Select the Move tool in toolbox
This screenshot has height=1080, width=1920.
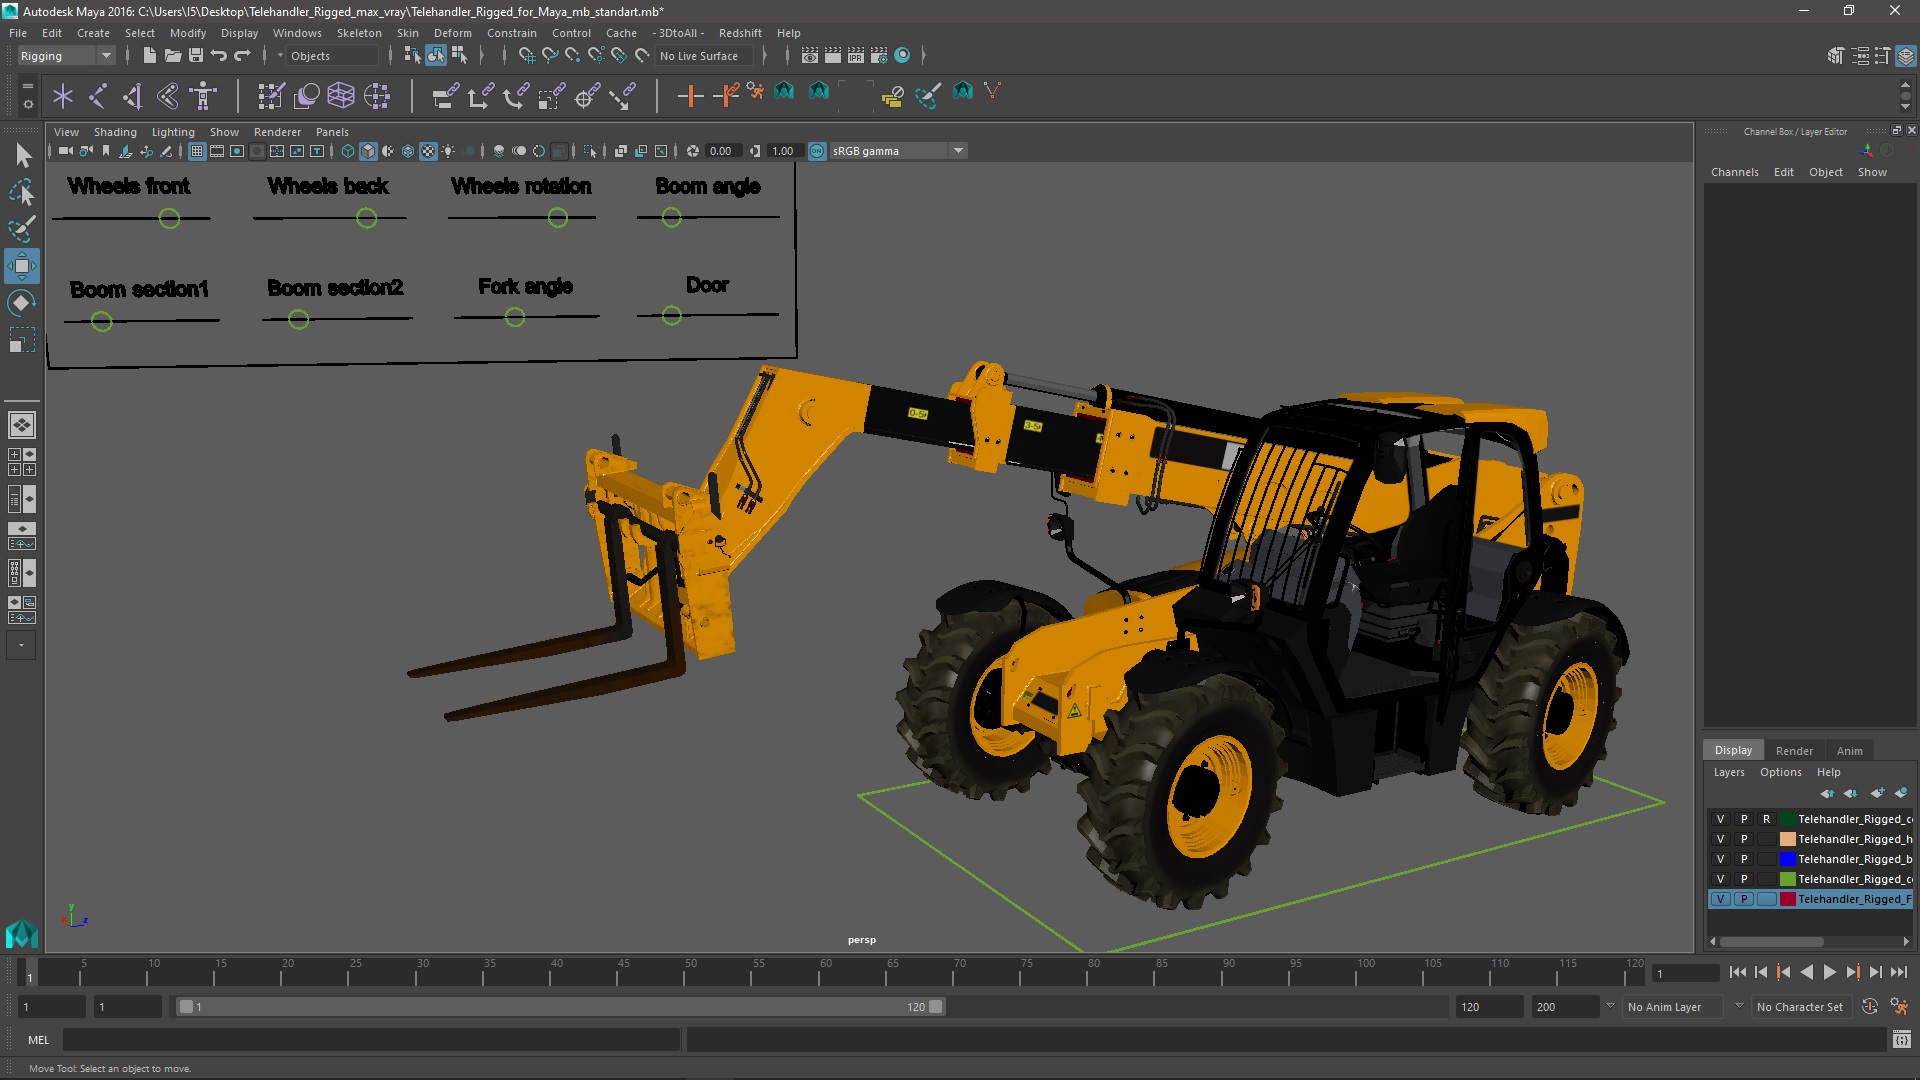tap(21, 266)
